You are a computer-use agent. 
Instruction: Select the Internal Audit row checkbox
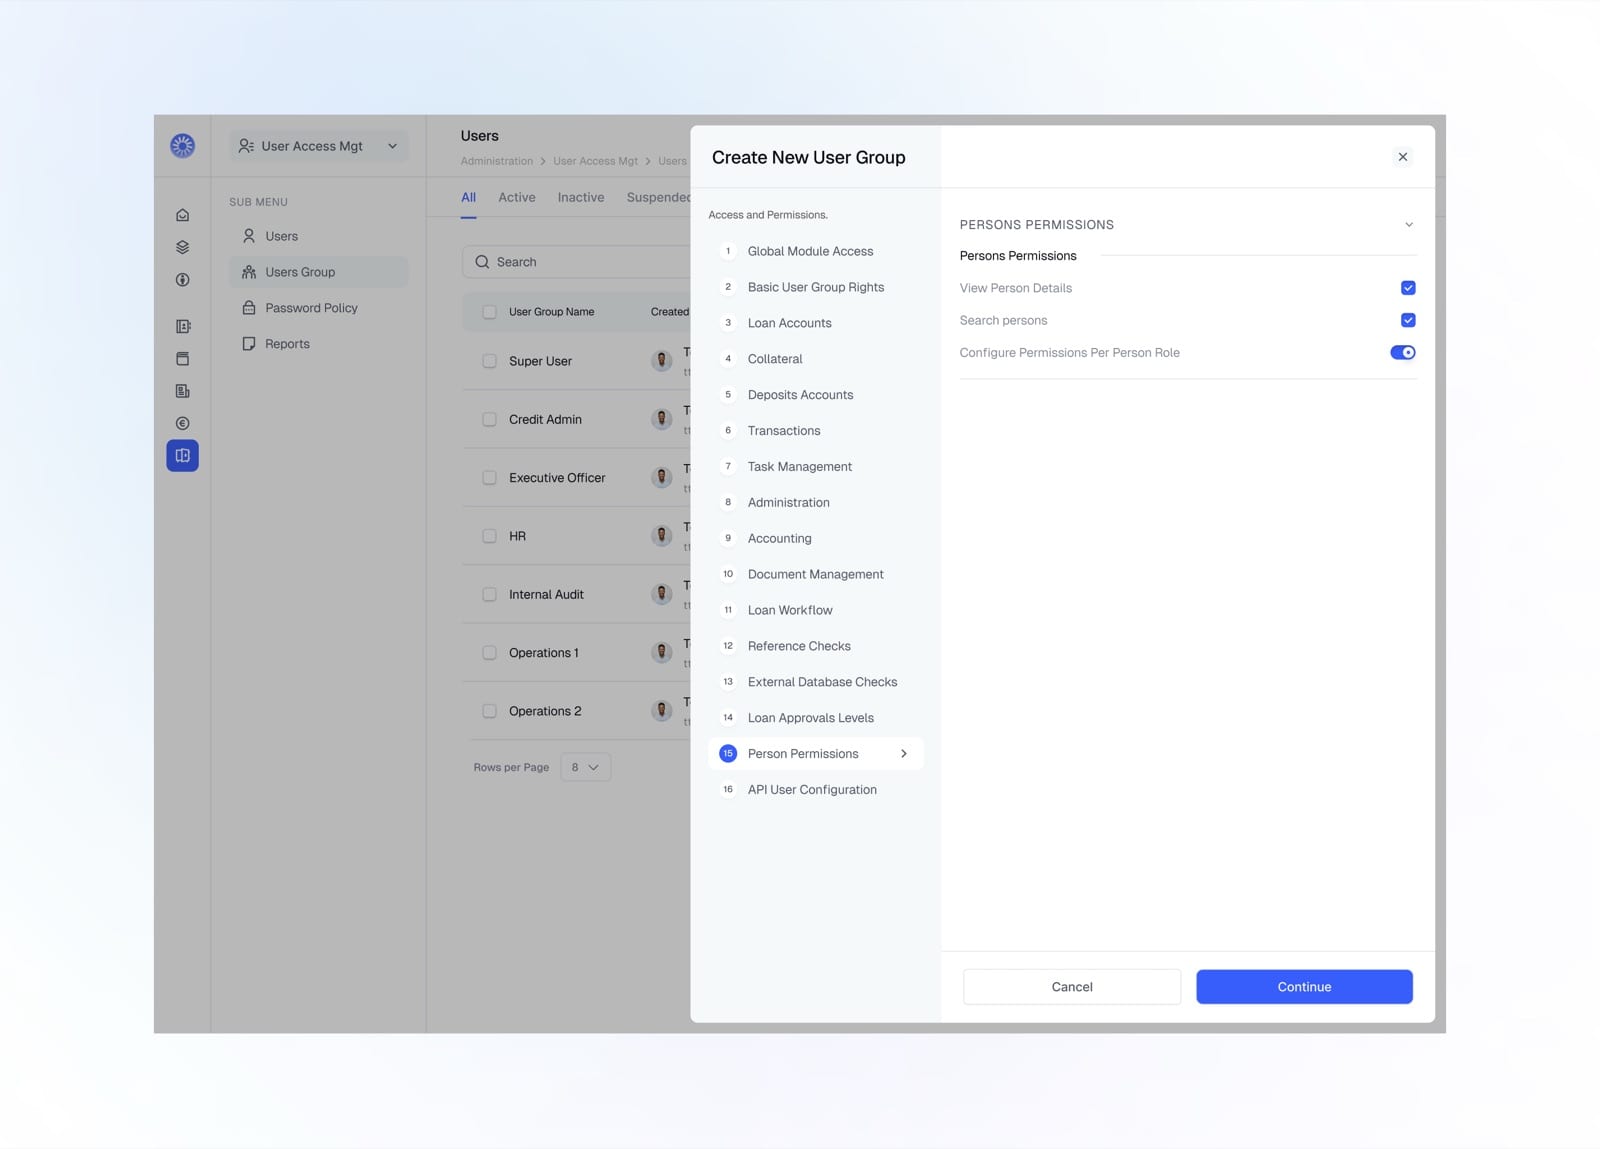point(489,594)
